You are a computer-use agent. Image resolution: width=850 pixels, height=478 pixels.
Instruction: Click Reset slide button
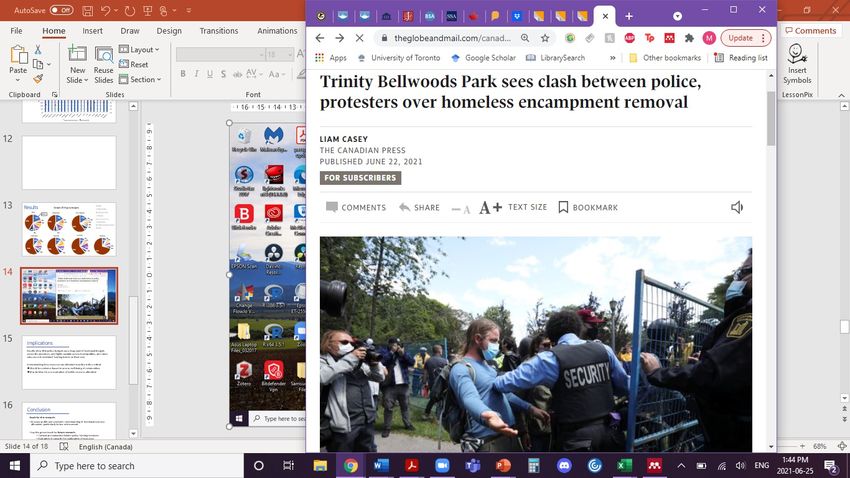click(x=134, y=64)
